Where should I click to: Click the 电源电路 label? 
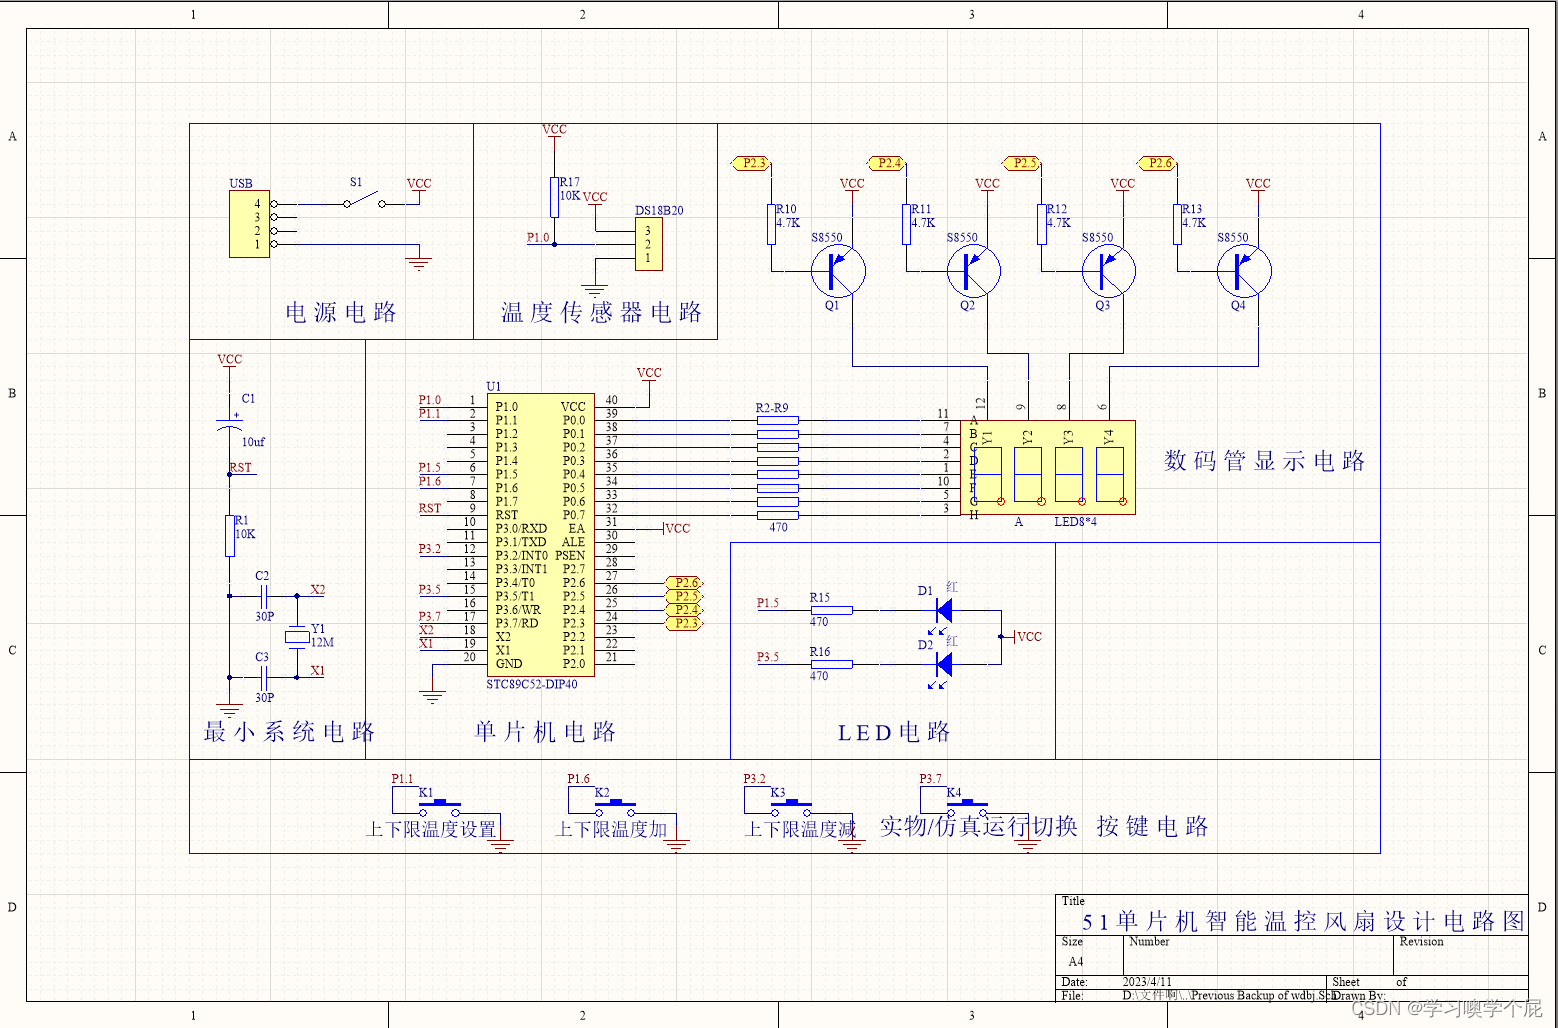[x=341, y=313]
